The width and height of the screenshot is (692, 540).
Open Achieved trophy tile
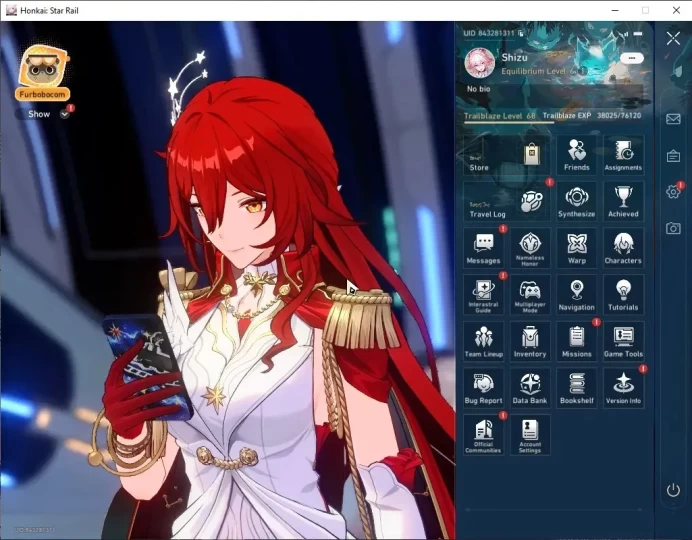coord(623,202)
